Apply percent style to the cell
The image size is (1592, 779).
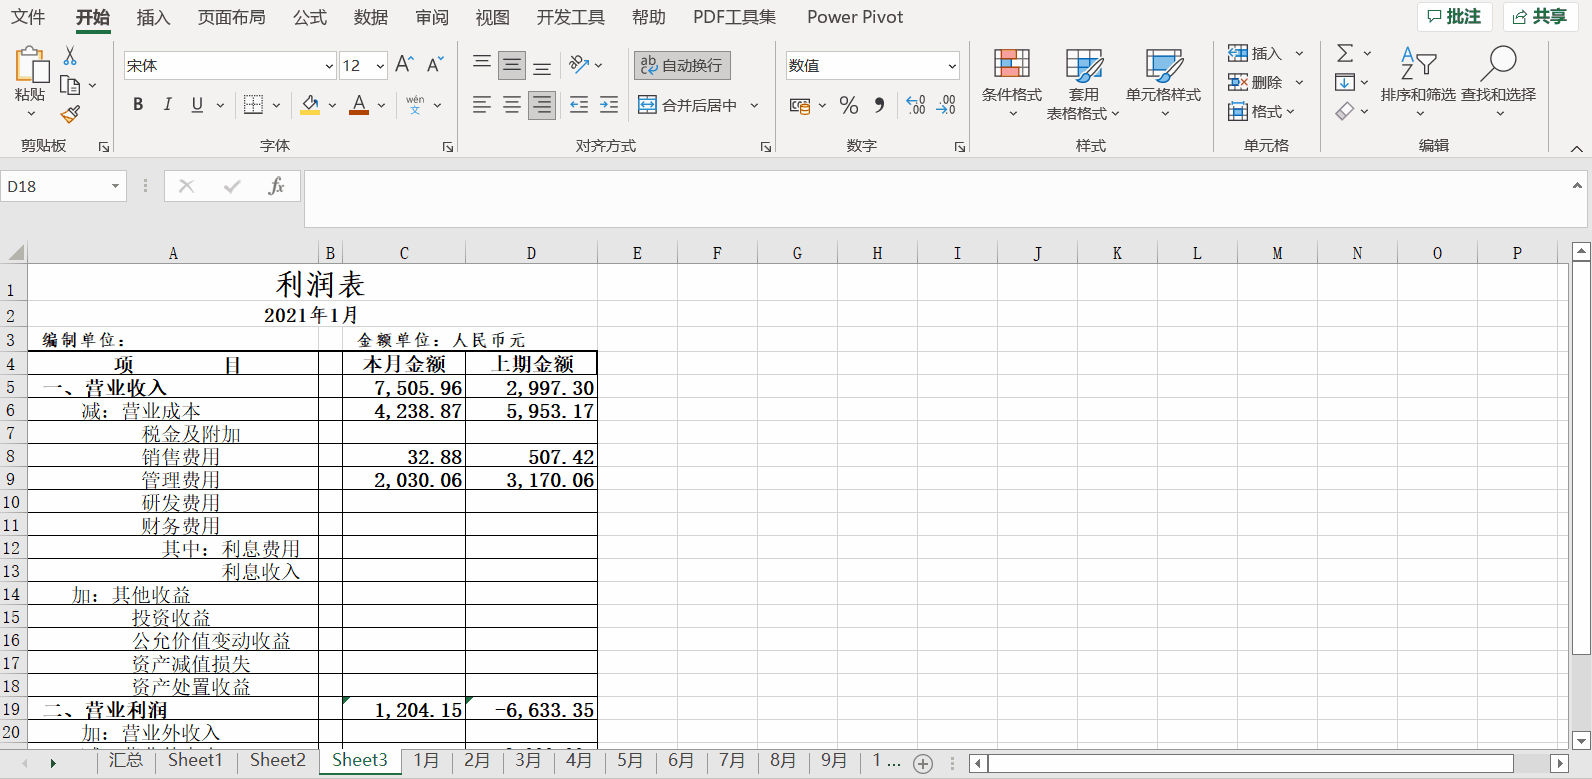click(x=849, y=105)
